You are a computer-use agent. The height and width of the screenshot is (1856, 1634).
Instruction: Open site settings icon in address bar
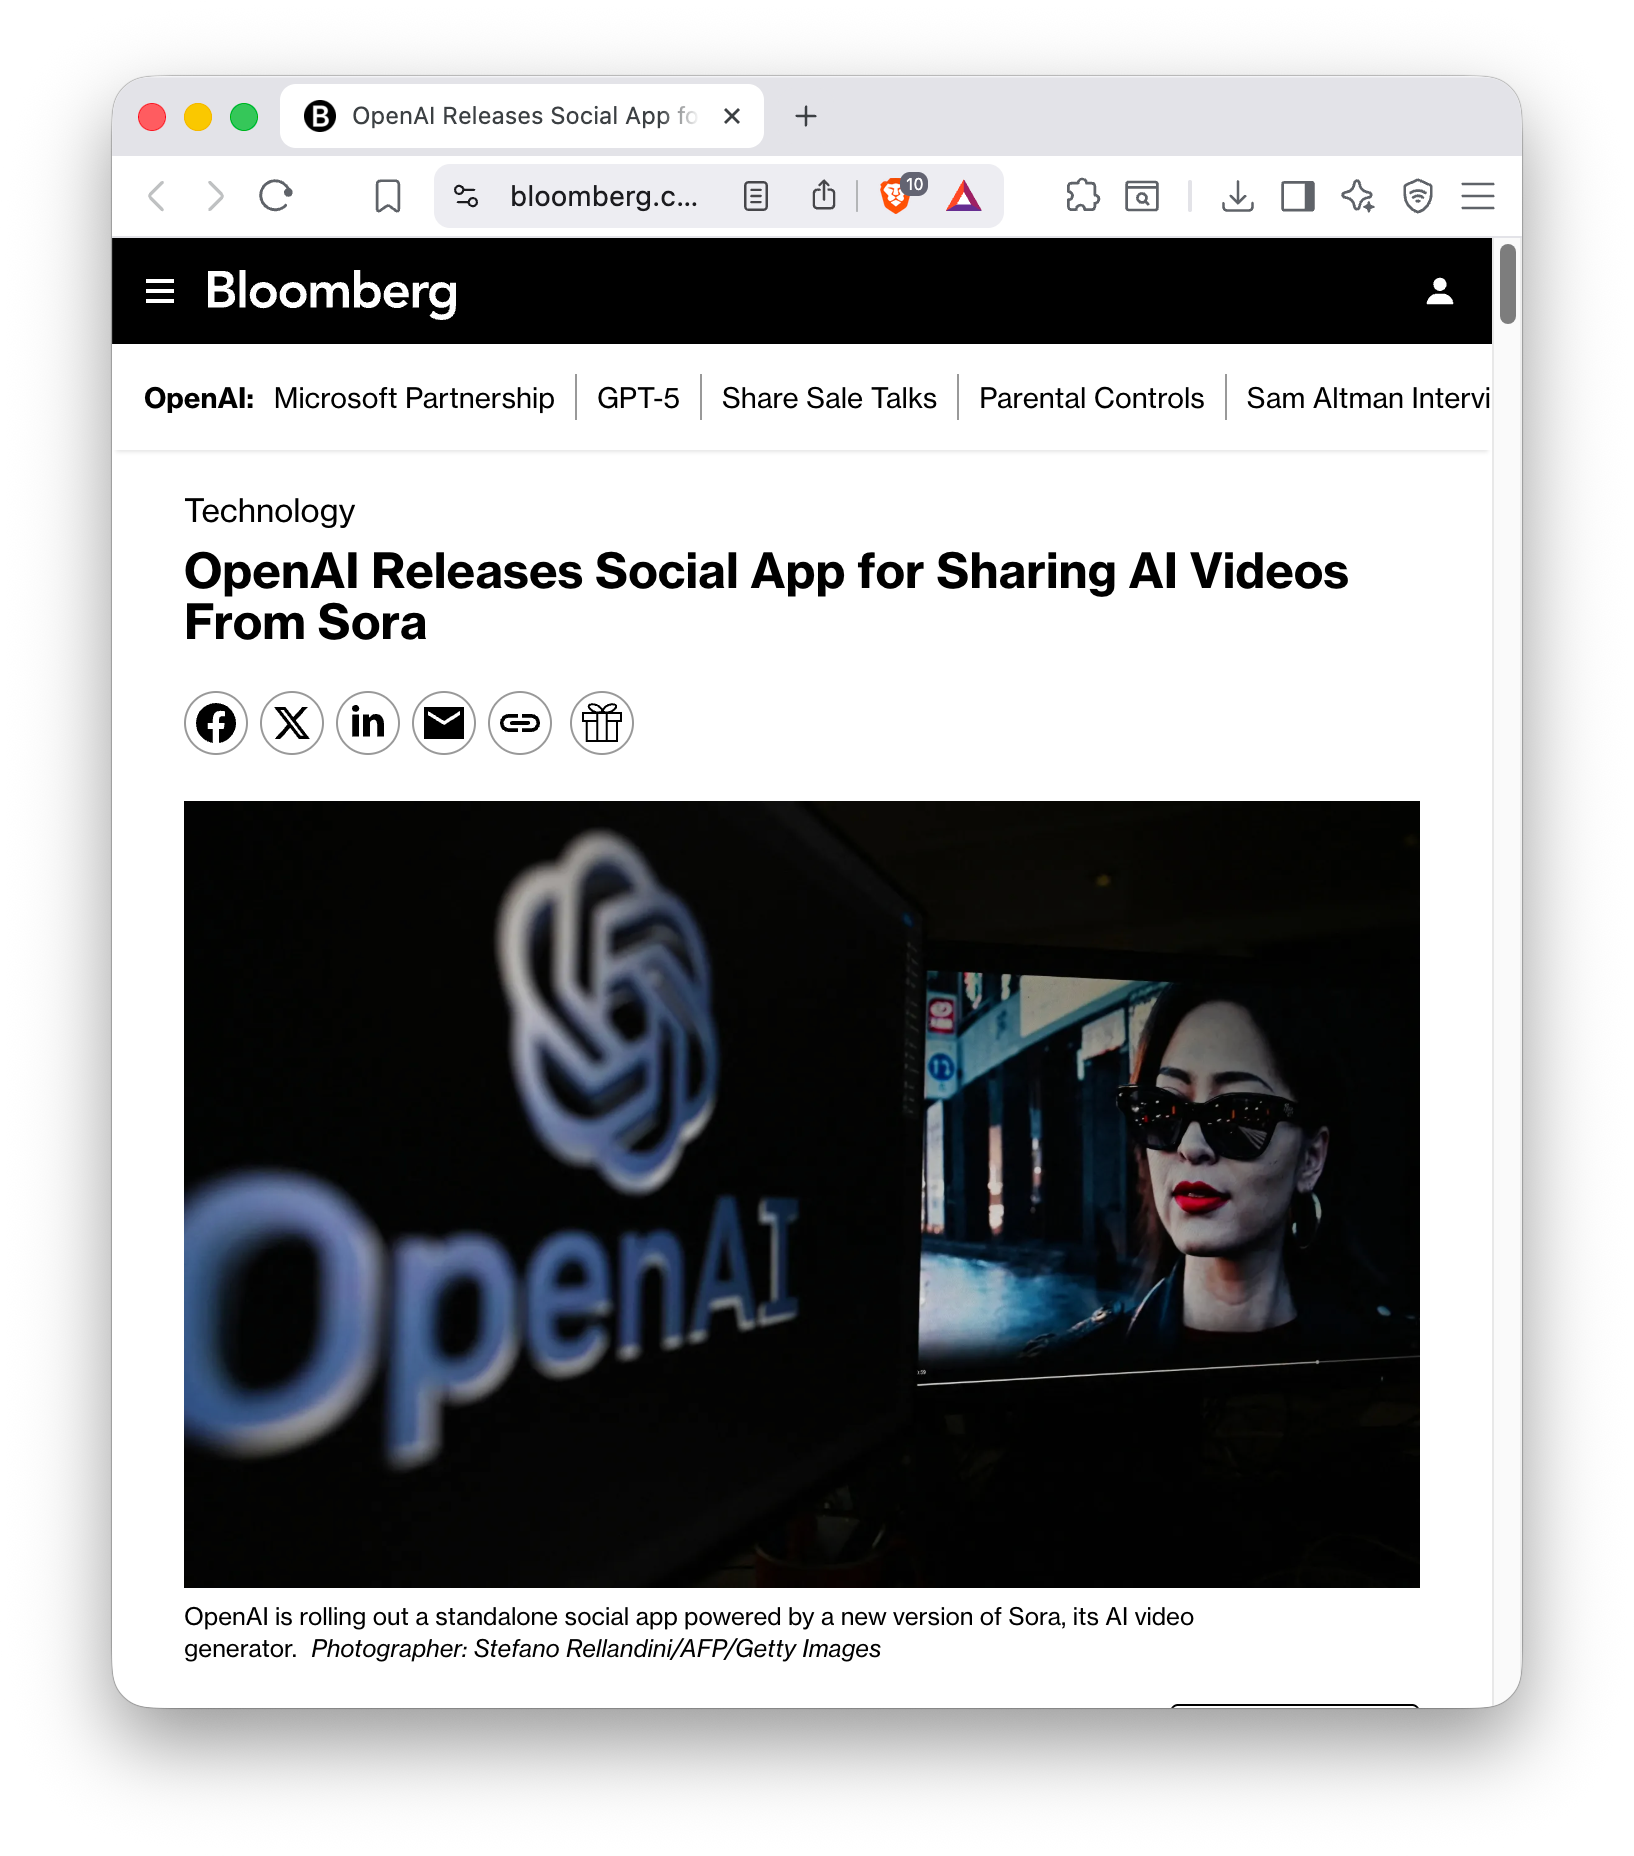pos(466,196)
